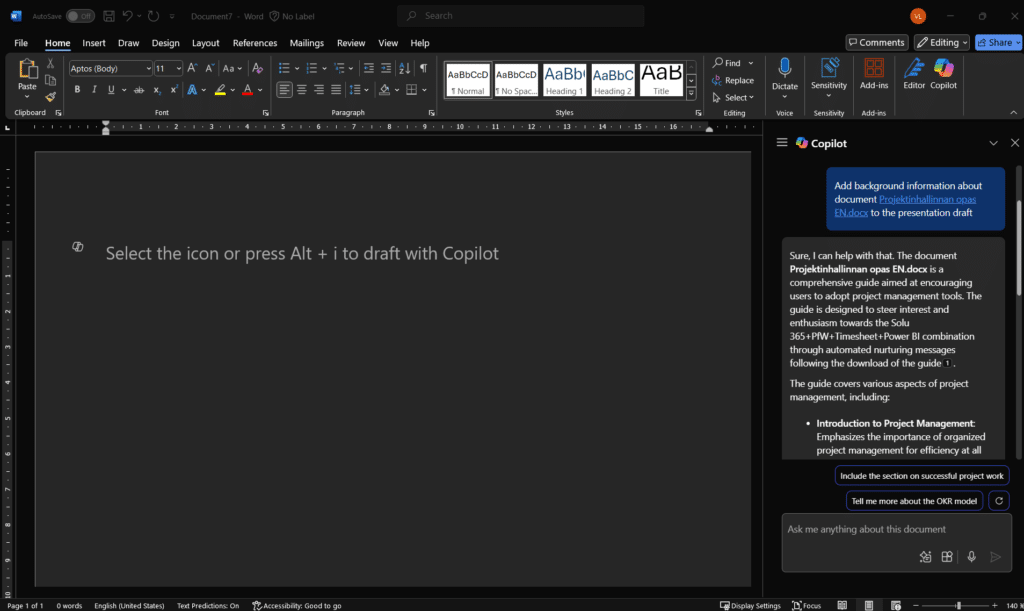Click the Sensitivity icon
1024x611 pixels.
[829, 68]
